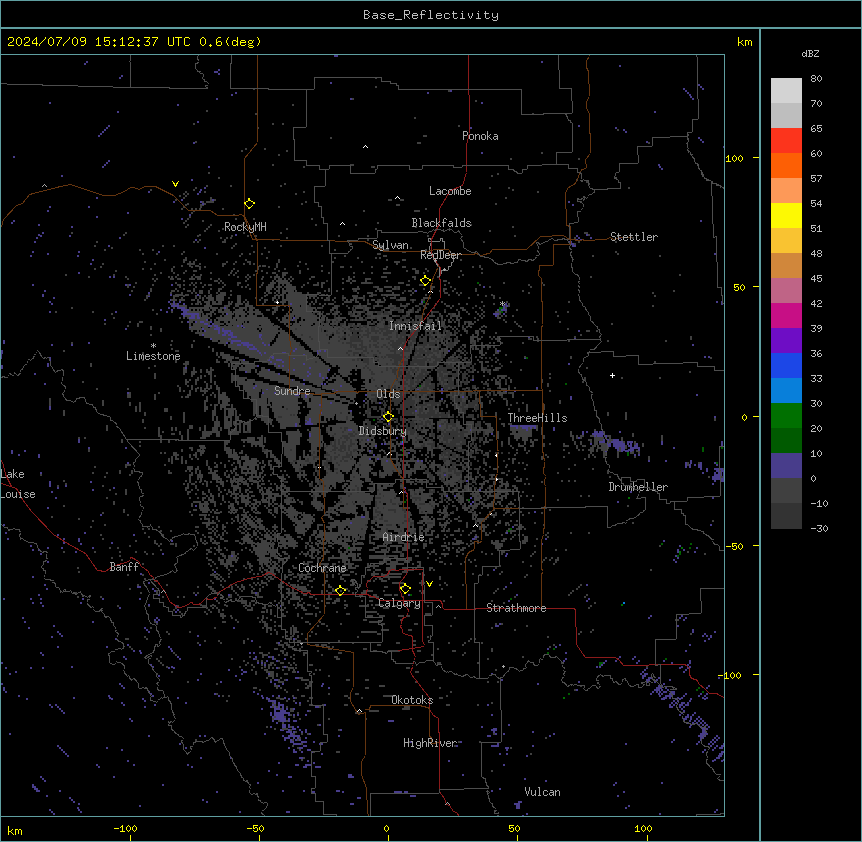Pick the red 60-65 dBZ legend swatch
The image size is (862, 842).
tap(786, 141)
